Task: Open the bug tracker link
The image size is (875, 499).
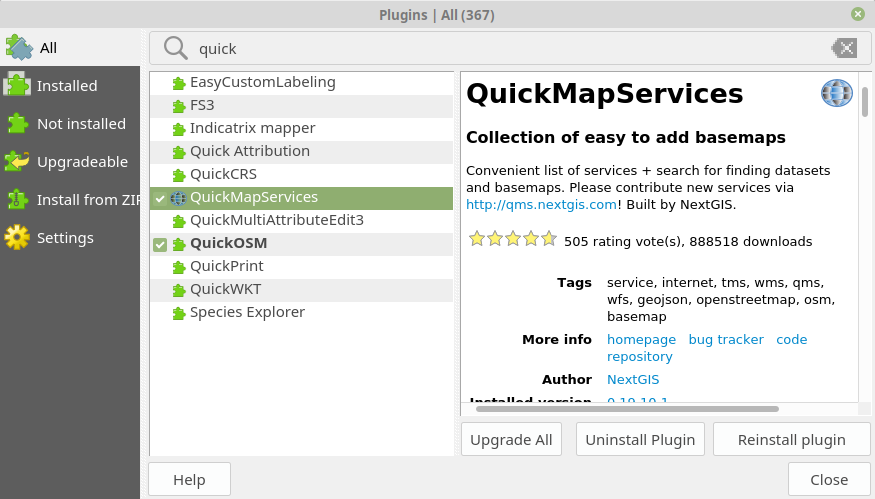Action: 726,339
